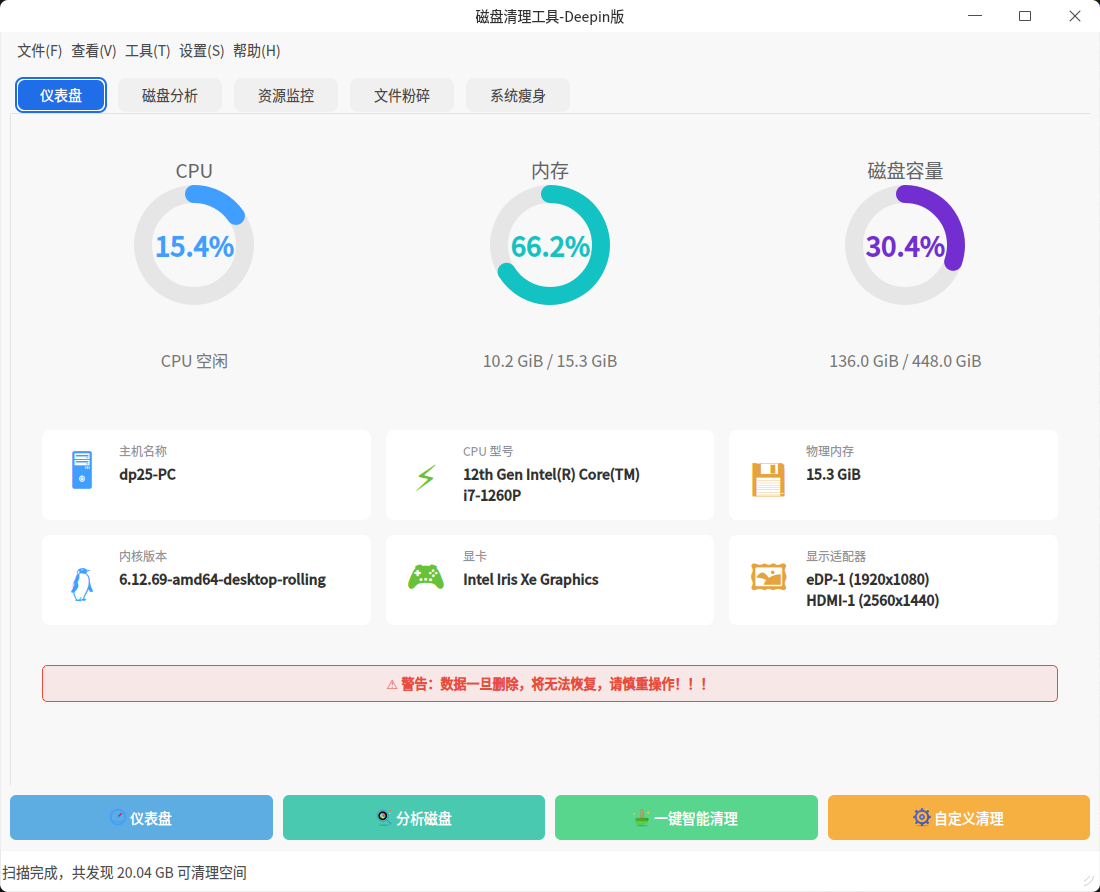Image resolution: width=1100 pixels, height=892 pixels.
Task: Click the green gamepad graphics card icon
Action: [x=425, y=577]
